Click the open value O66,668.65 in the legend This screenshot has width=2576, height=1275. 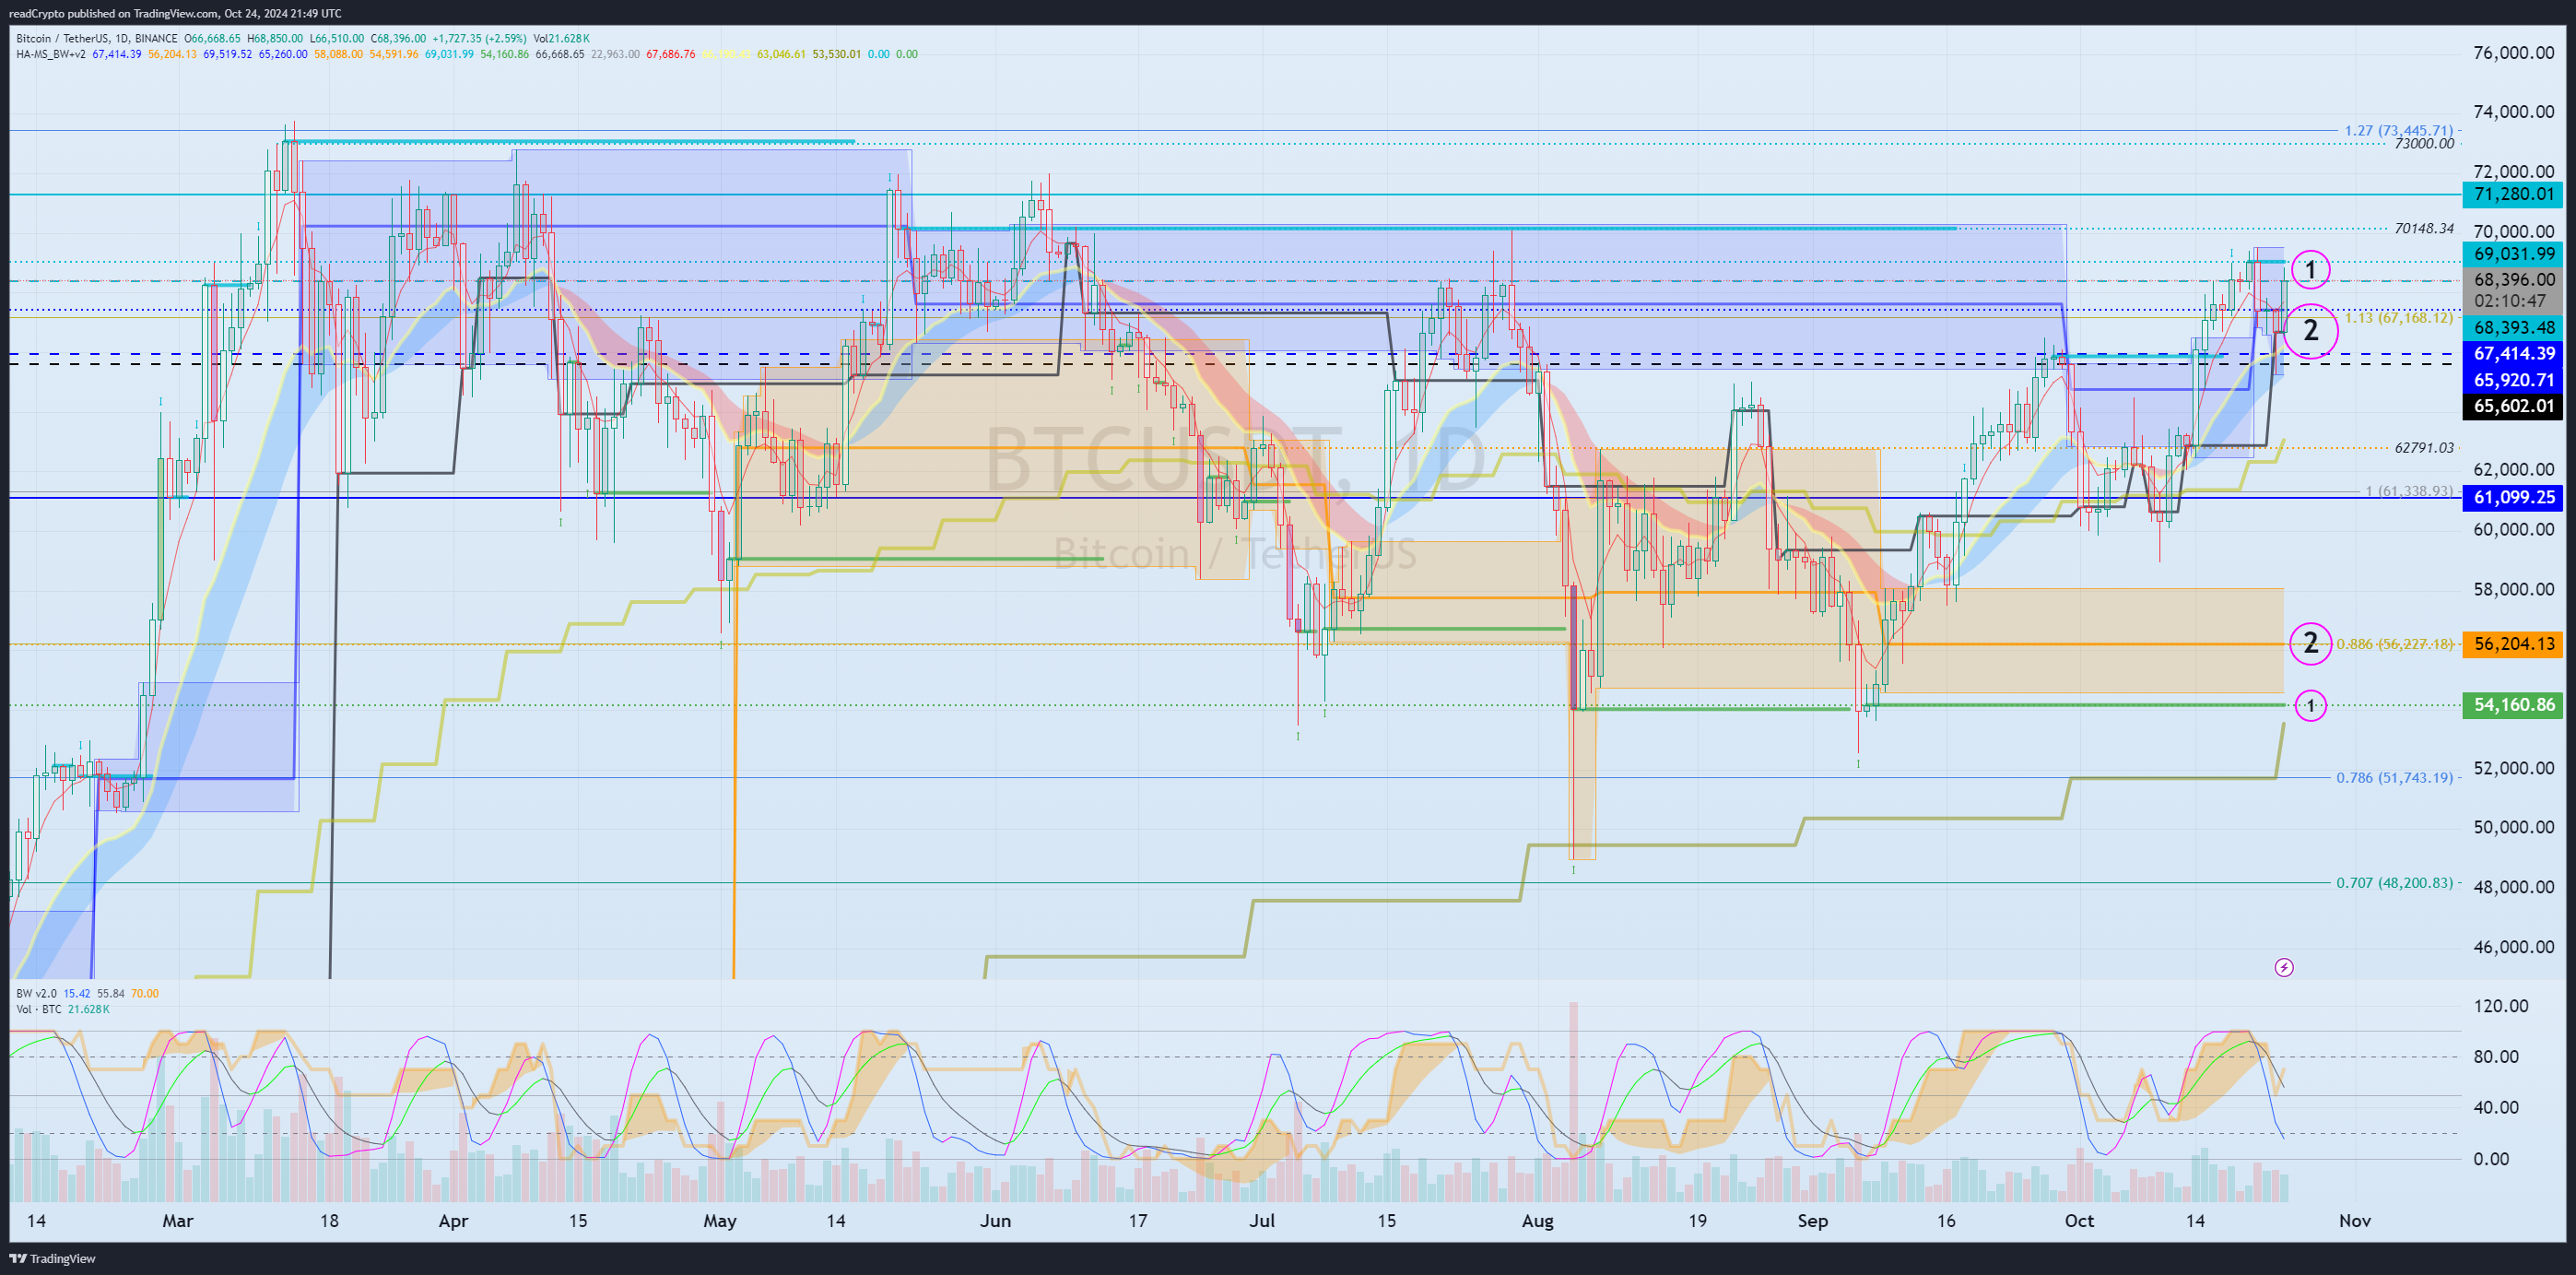coord(213,39)
